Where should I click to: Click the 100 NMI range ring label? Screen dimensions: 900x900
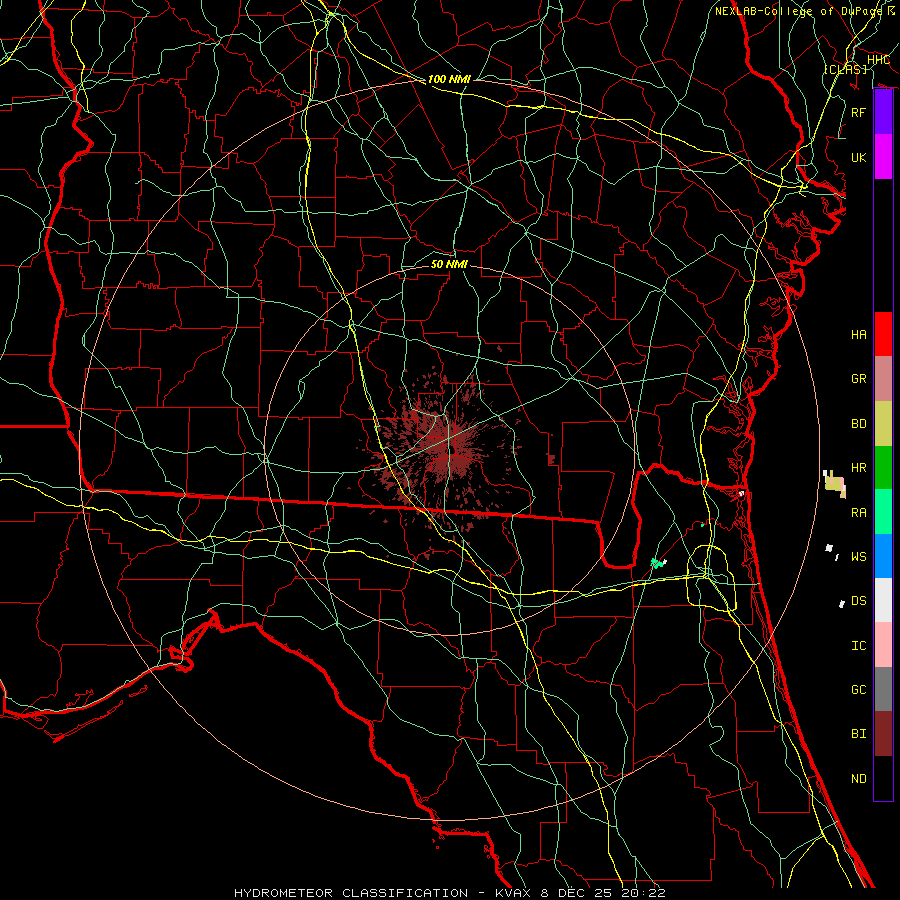pos(449,79)
